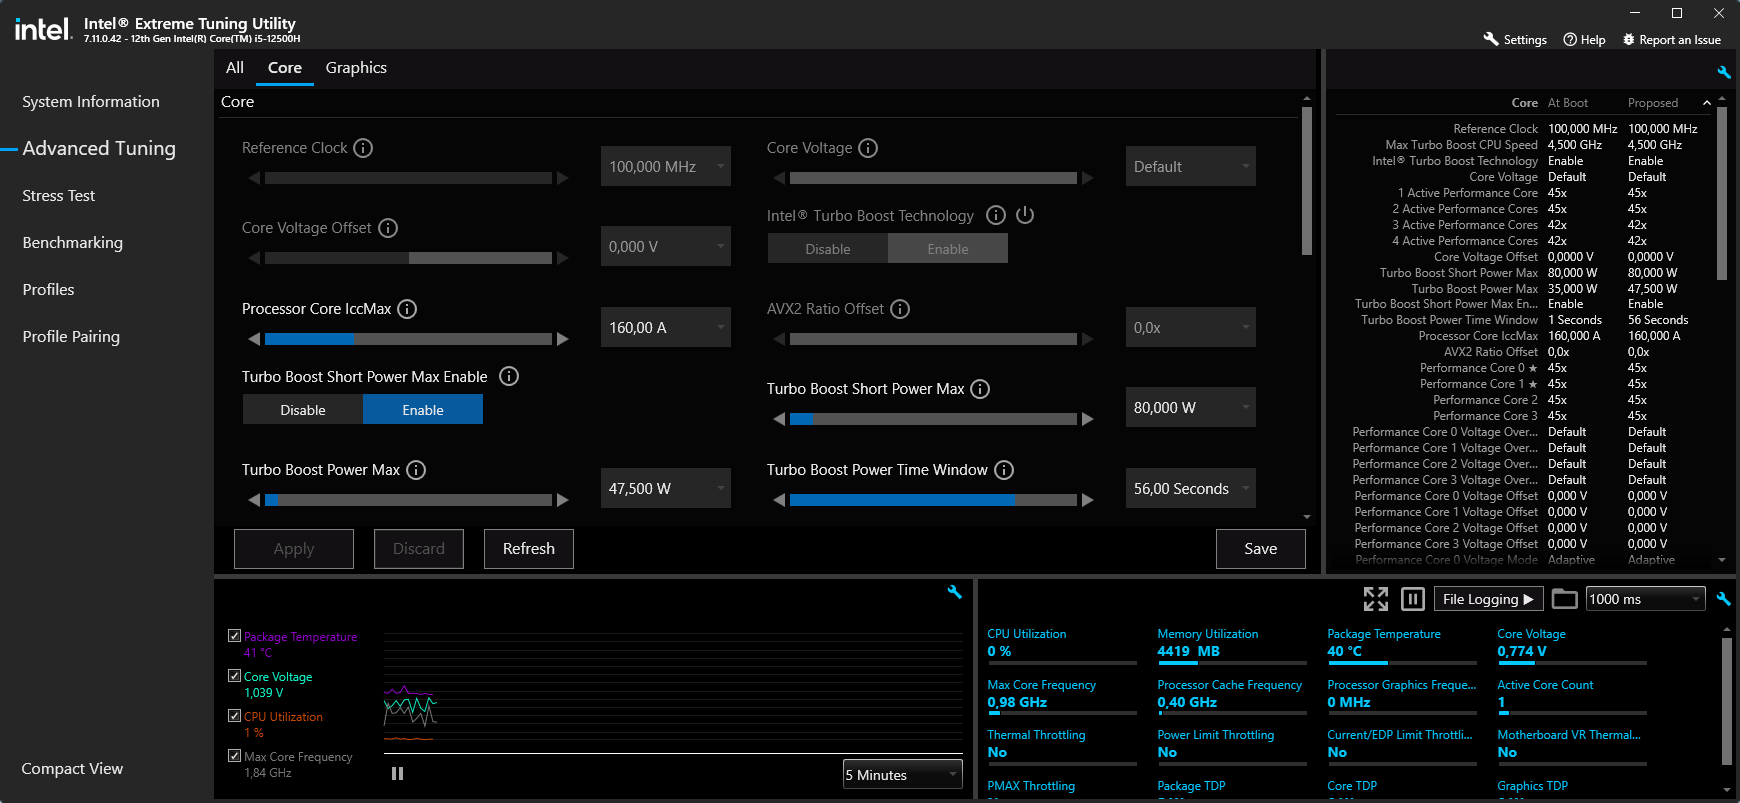Start File Logging
This screenshot has height=803, width=1740.
point(1488,599)
